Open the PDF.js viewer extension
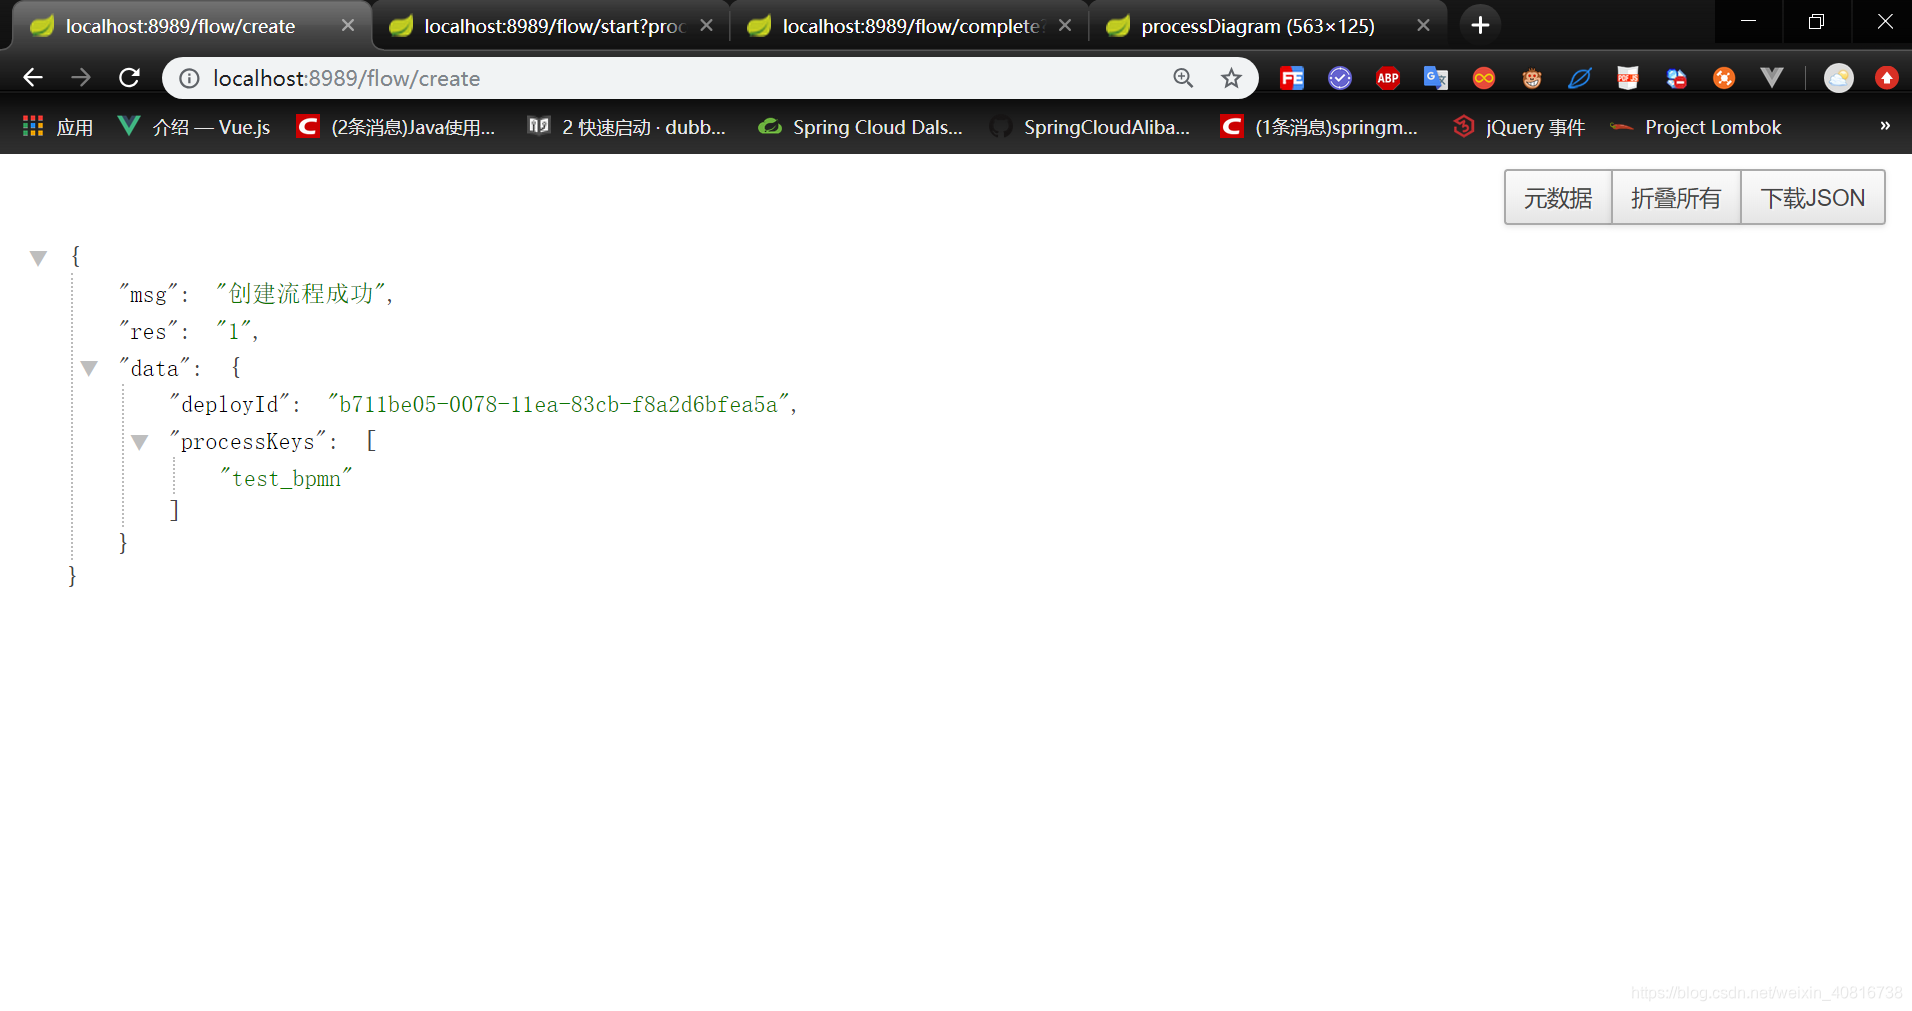Viewport: 1912px width, 1011px height. click(1627, 78)
